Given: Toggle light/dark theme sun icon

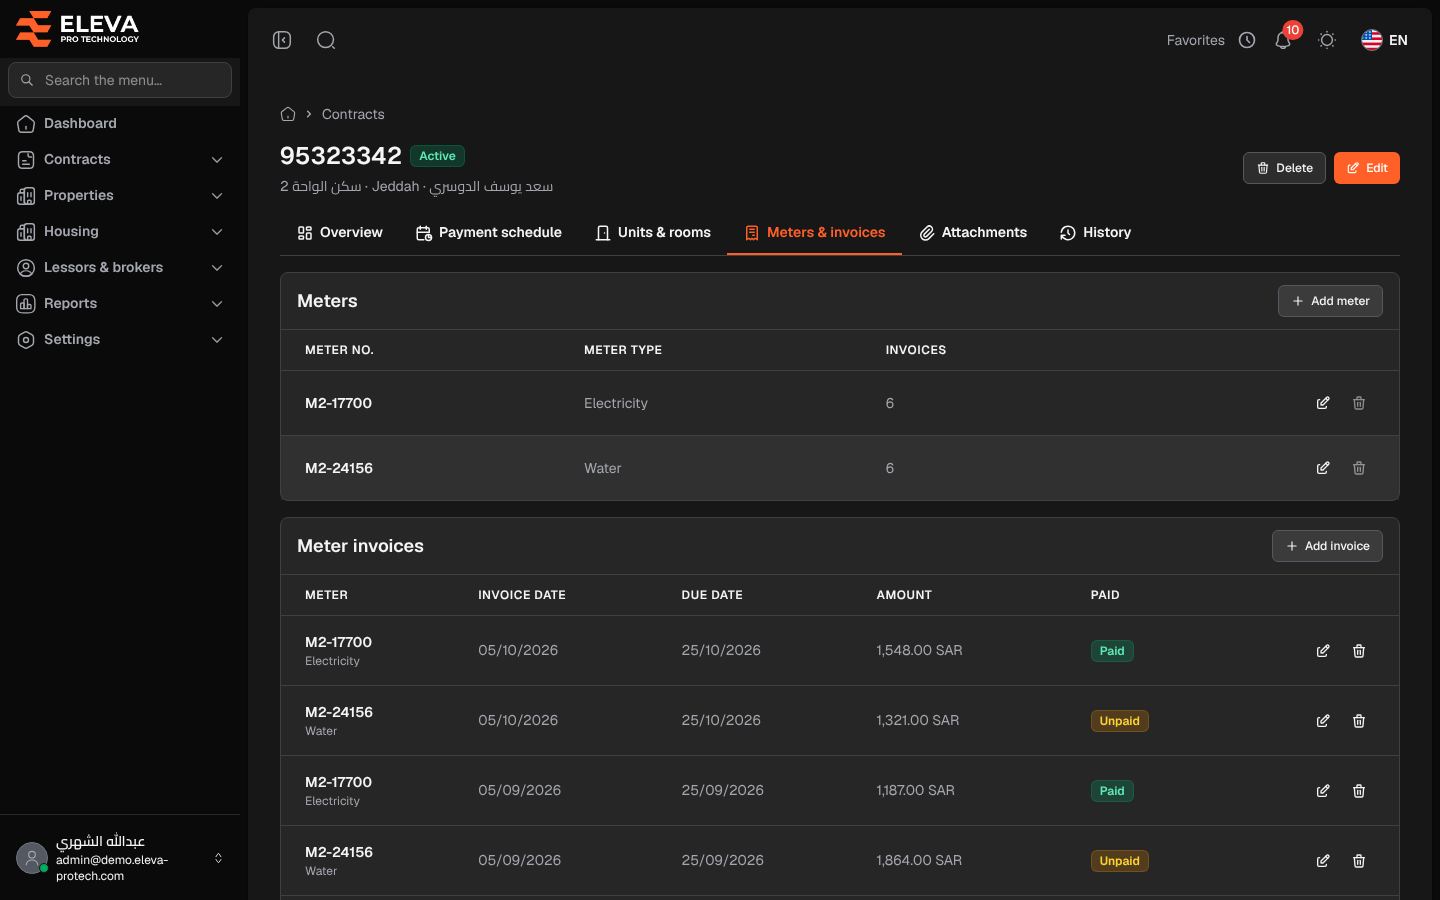Looking at the screenshot, I should 1327,40.
